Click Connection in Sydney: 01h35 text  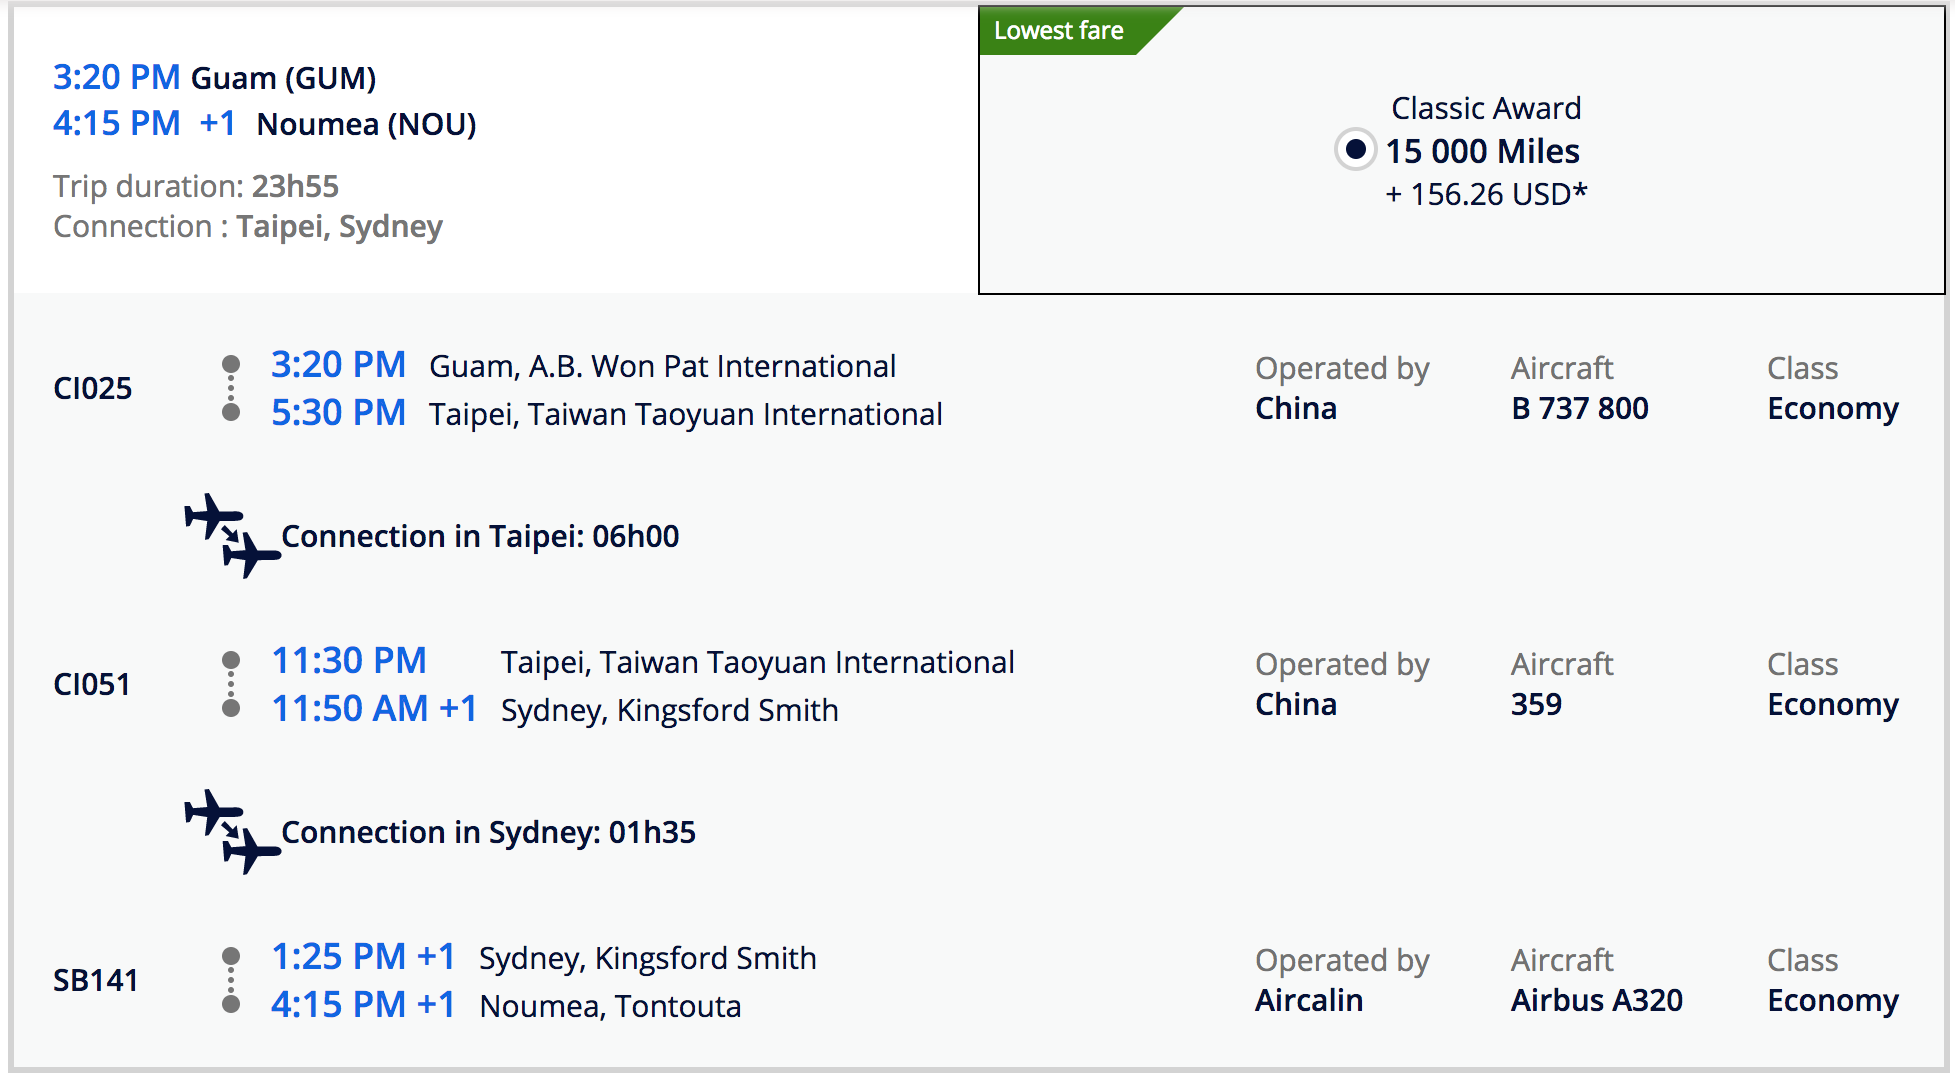pyautogui.click(x=488, y=832)
